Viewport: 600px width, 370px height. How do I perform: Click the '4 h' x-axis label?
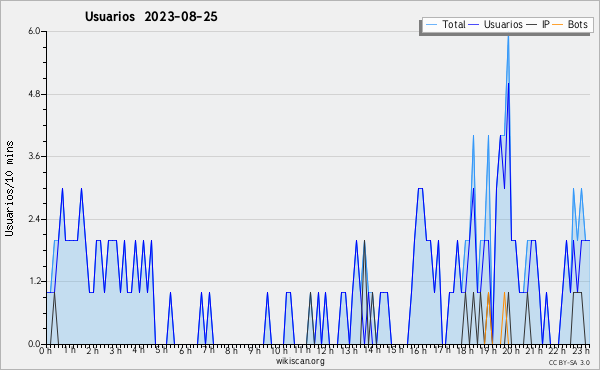click(x=139, y=350)
